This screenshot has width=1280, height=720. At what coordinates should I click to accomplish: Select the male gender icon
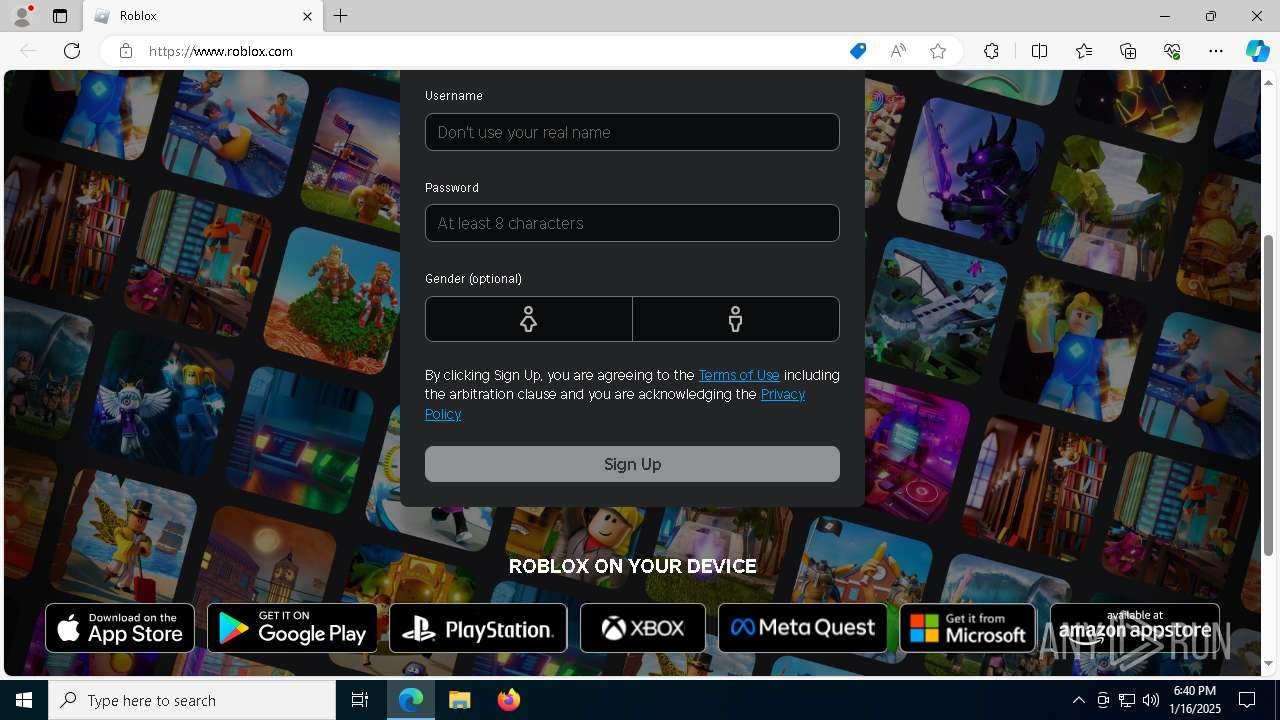[736, 319]
